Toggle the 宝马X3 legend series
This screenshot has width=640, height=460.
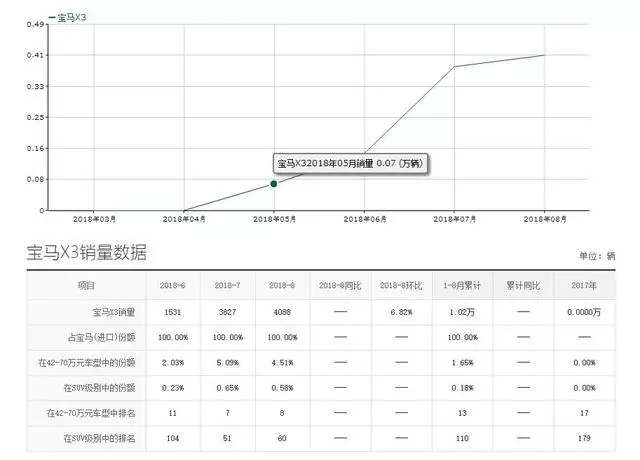tap(67, 18)
